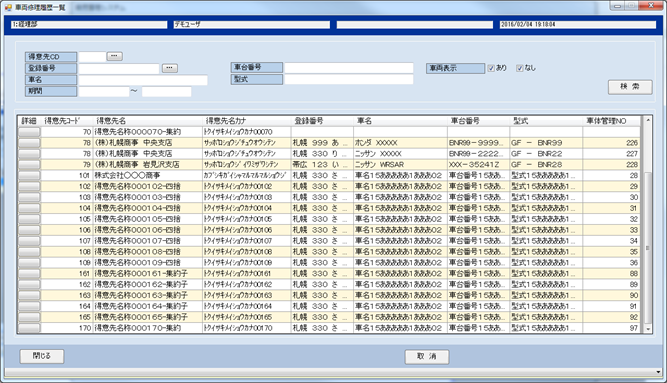Select cell ニッサン WRSAR
The width and height of the screenshot is (667, 383).
(x=400, y=165)
